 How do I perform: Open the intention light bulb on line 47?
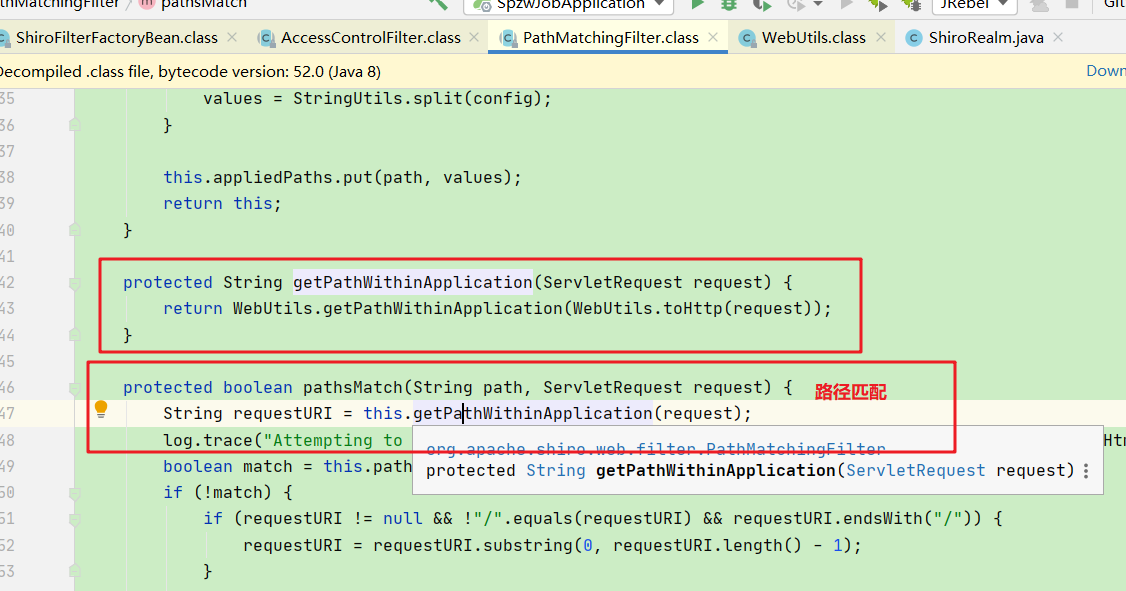point(101,409)
